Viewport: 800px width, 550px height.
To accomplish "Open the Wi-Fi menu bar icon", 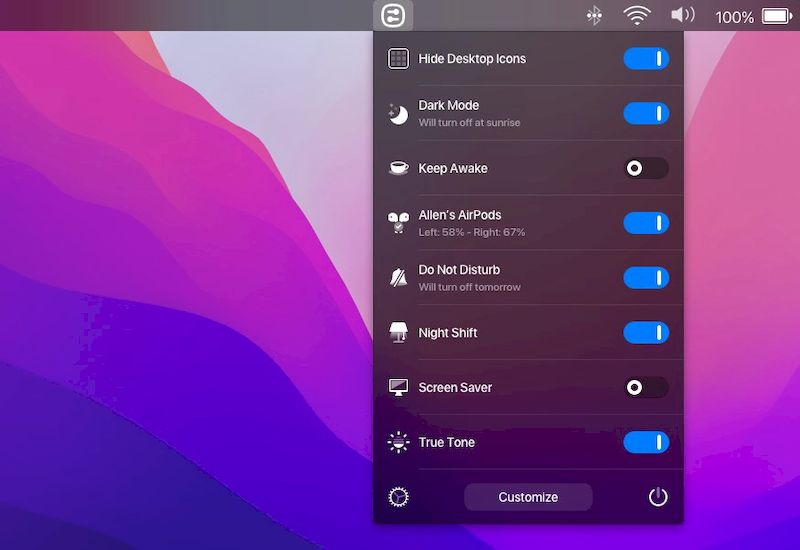I will click(637, 16).
